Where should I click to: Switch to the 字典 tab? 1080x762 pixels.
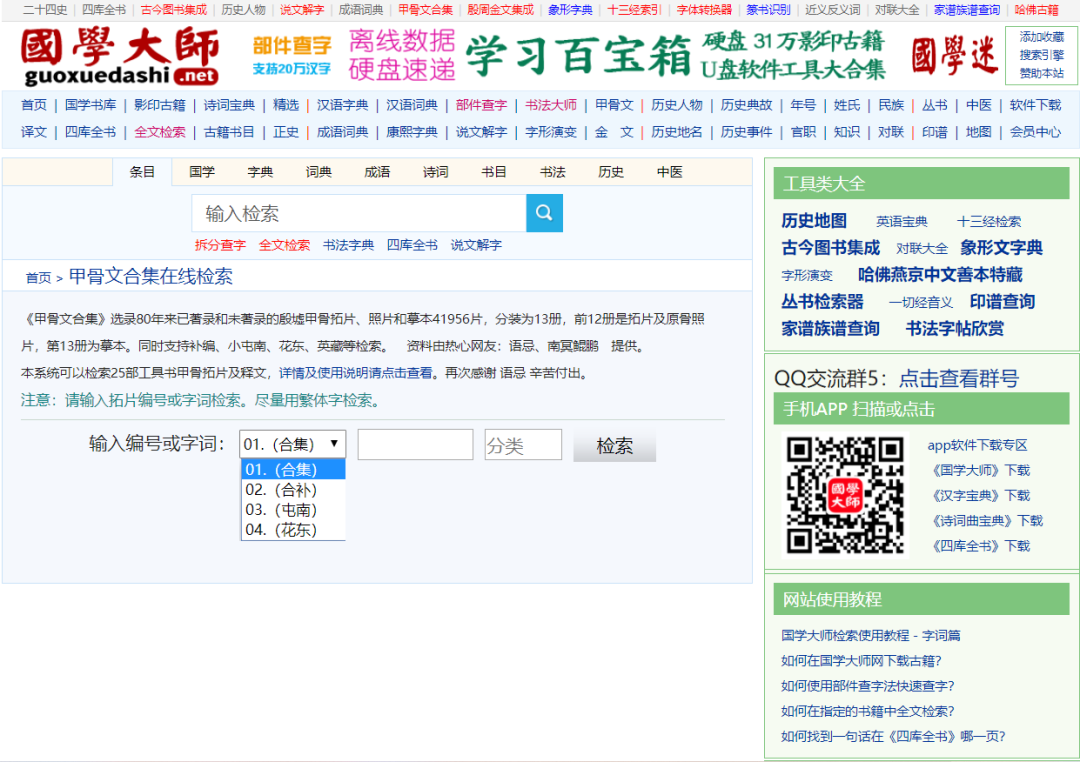click(x=260, y=171)
